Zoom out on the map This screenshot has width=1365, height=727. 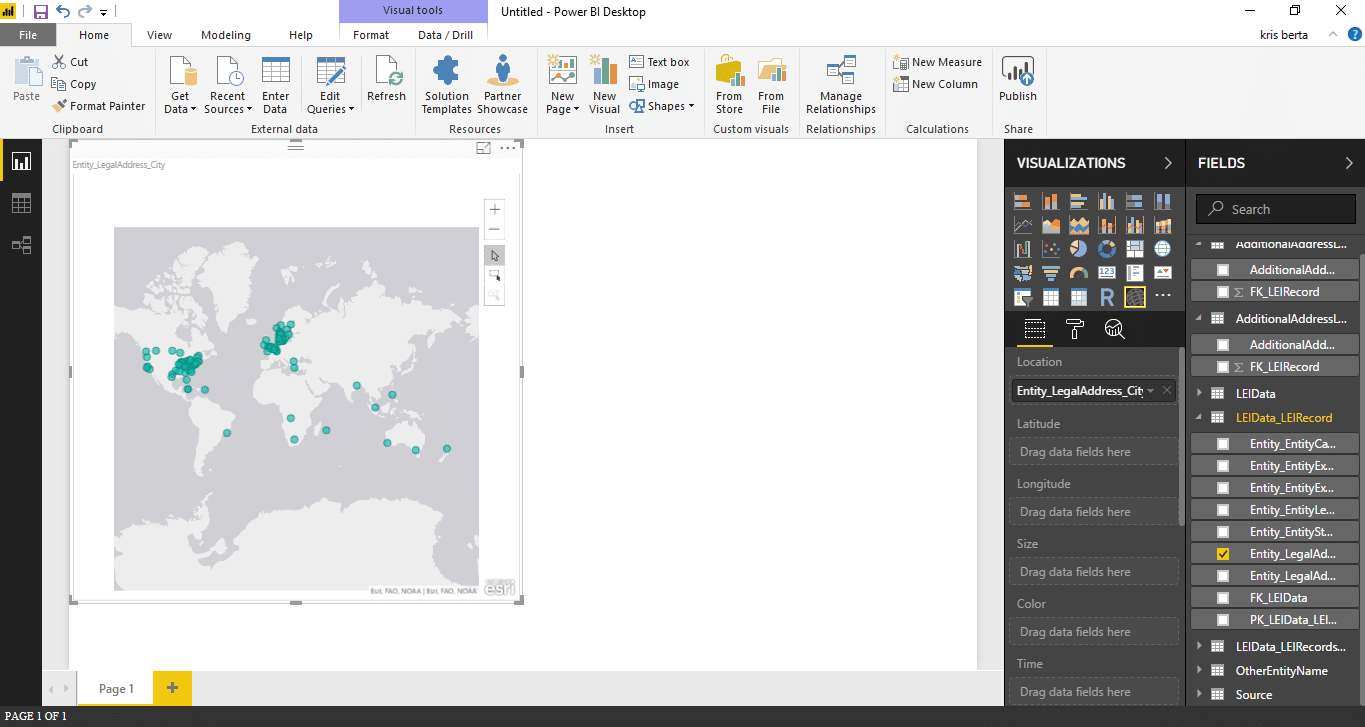pyautogui.click(x=494, y=229)
